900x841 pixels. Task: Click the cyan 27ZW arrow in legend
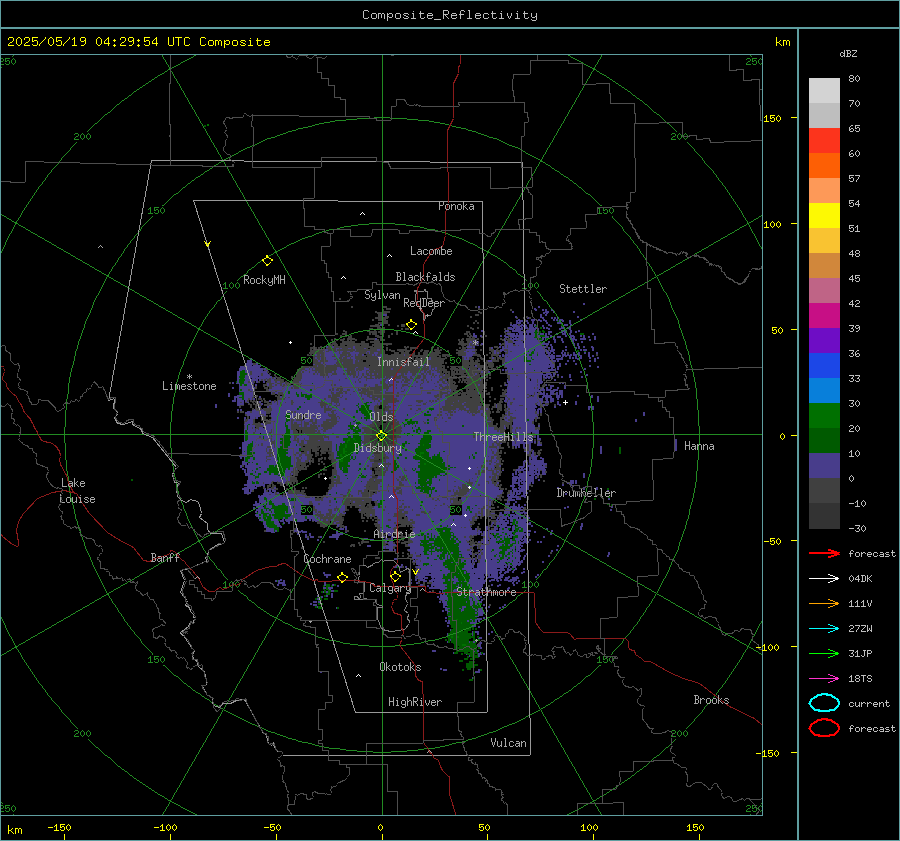pyautogui.click(x=824, y=629)
